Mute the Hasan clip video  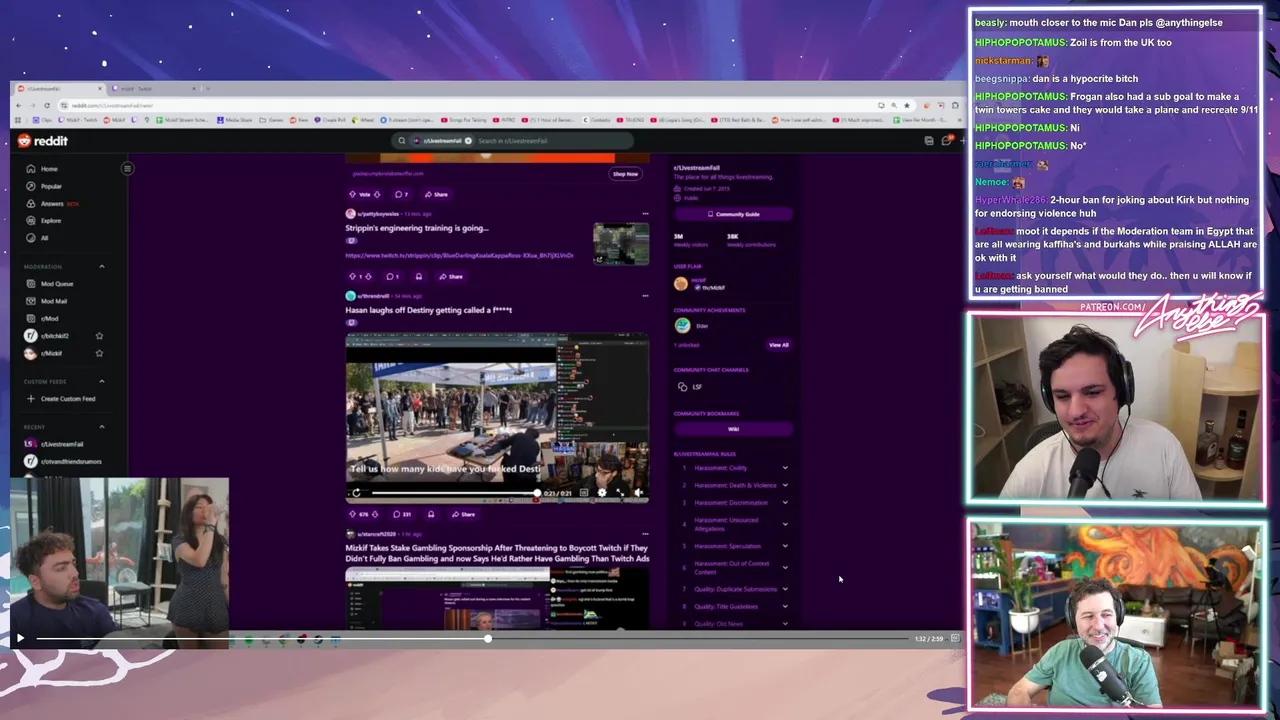pos(638,492)
